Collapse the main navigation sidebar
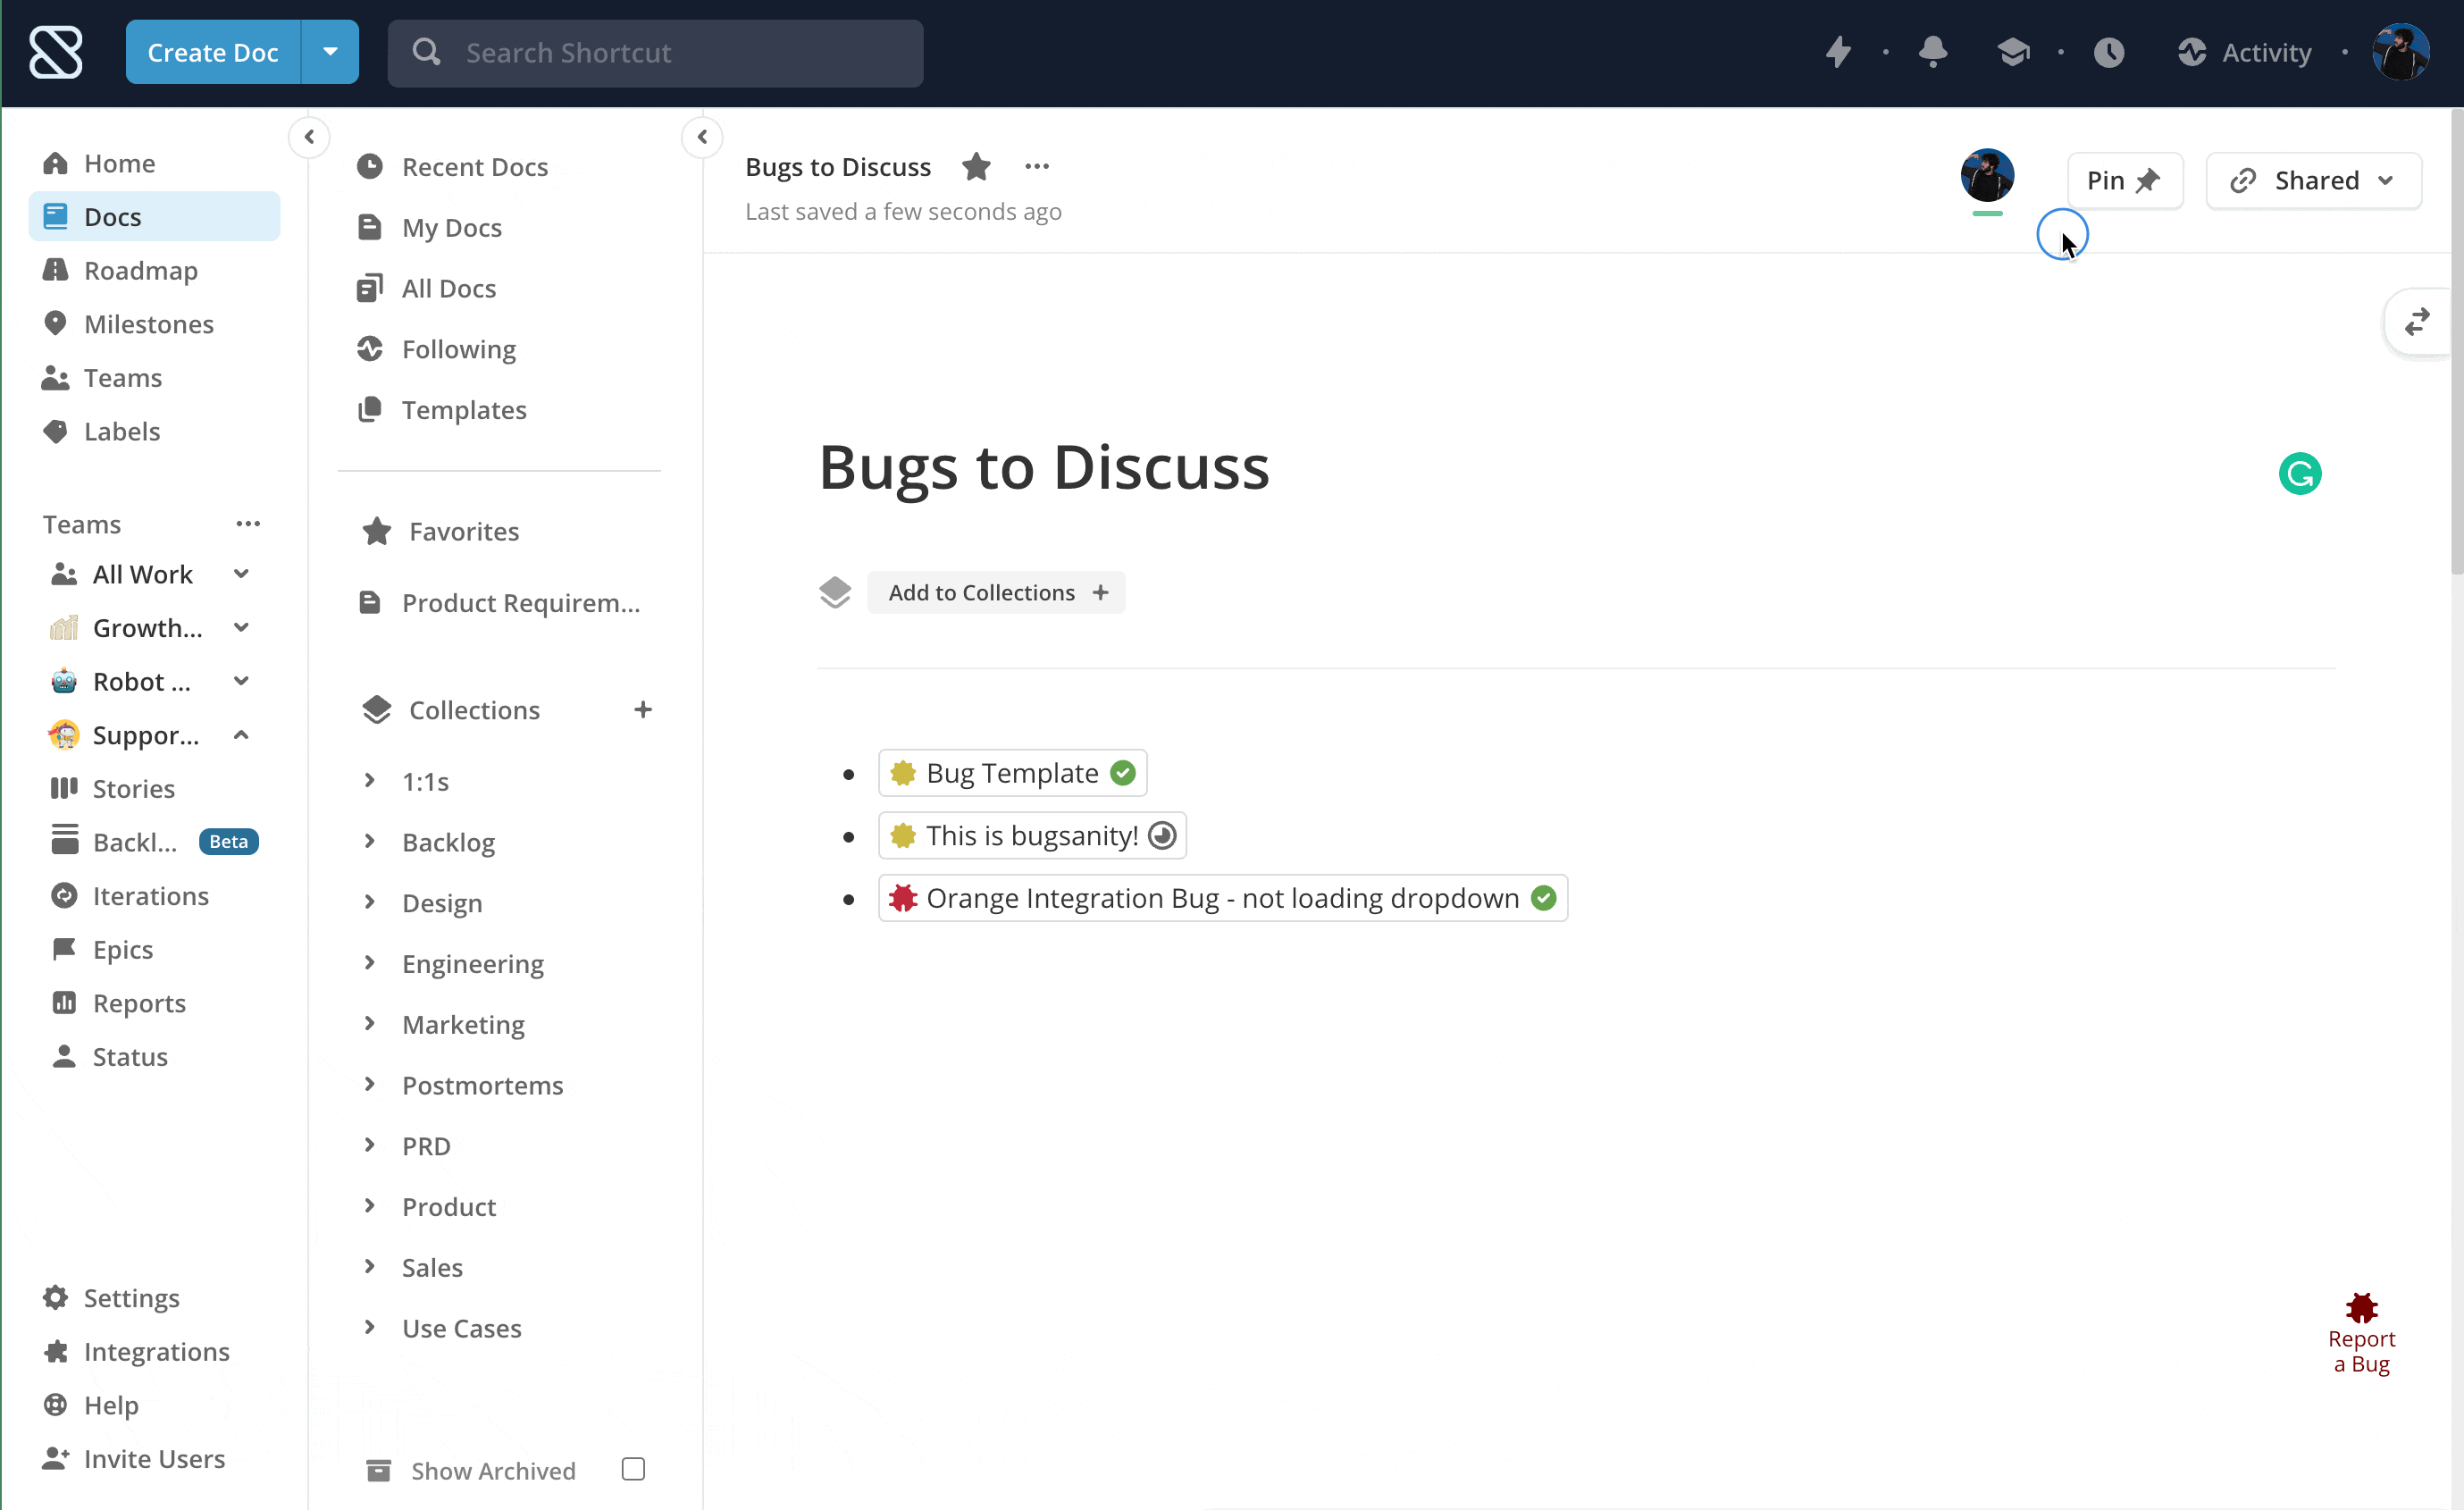2464x1510 pixels. (309, 137)
